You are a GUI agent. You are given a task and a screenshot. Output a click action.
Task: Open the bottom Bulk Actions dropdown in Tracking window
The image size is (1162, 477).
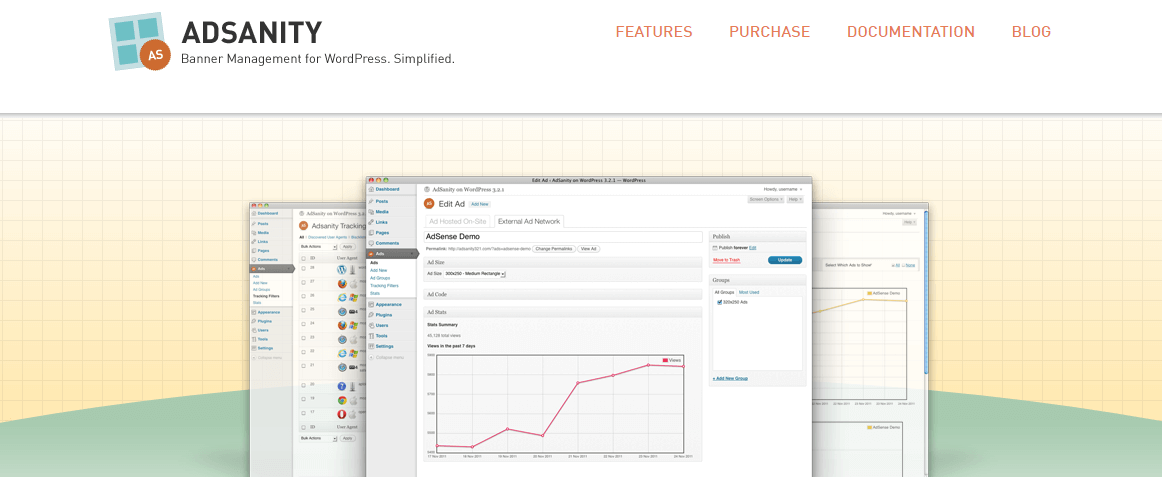tap(318, 438)
